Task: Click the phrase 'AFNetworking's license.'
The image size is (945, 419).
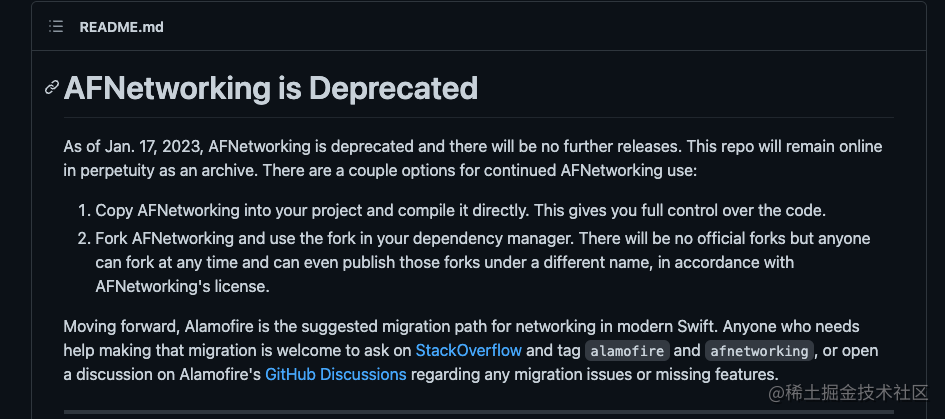Action: (182, 286)
